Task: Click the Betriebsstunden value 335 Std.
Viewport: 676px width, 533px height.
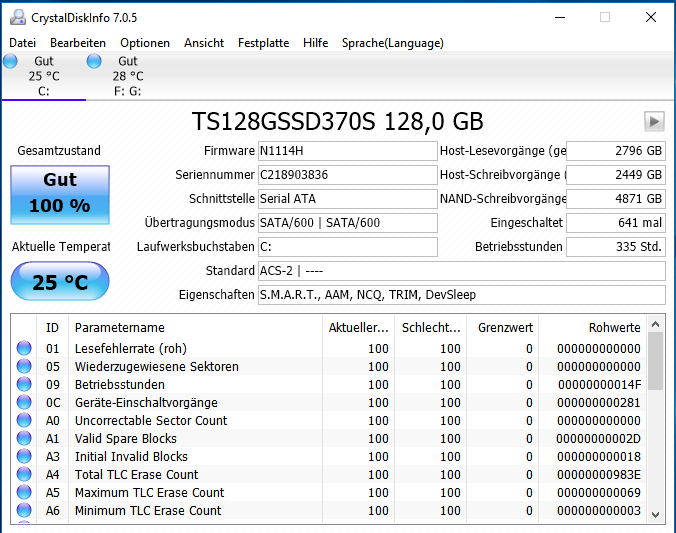Action: [x=616, y=247]
